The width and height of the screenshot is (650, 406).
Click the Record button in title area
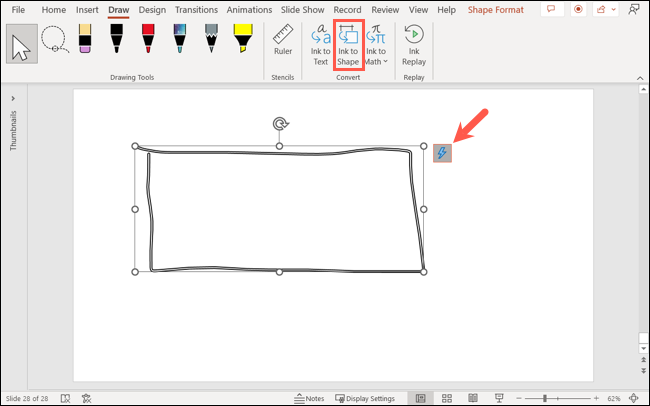coord(579,9)
